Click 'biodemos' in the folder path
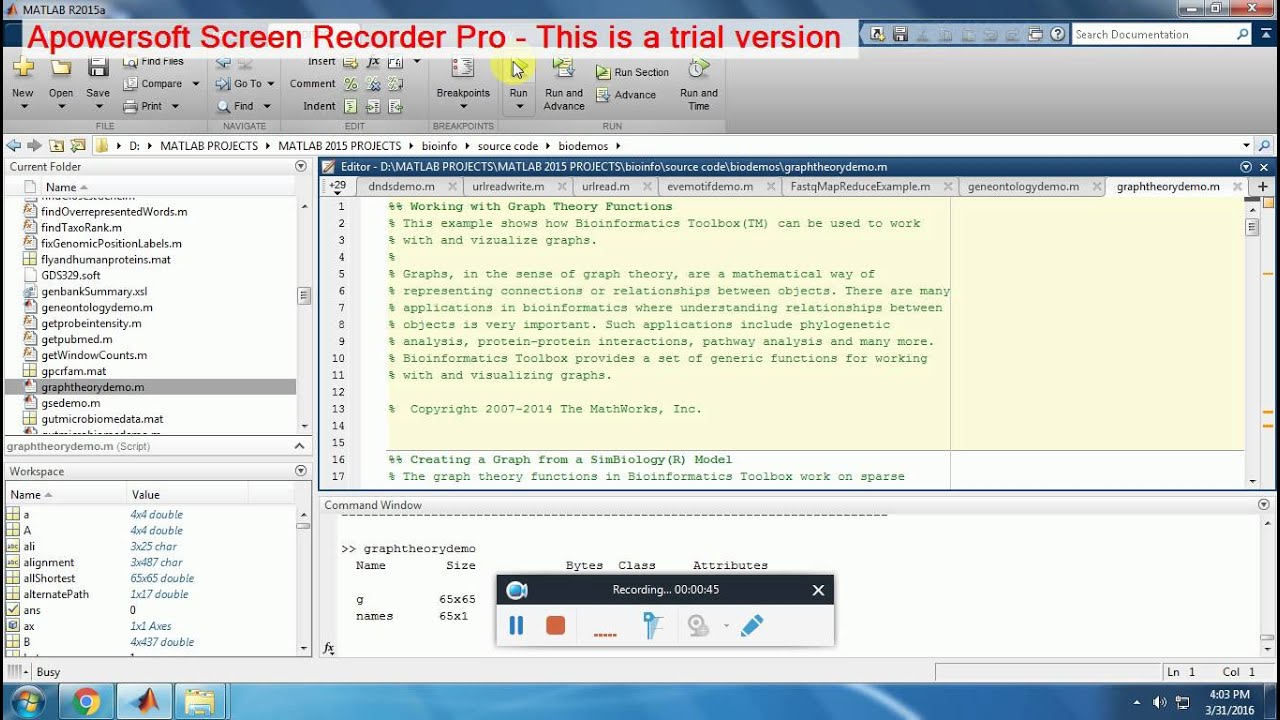The width and height of the screenshot is (1280, 720). (x=583, y=146)
